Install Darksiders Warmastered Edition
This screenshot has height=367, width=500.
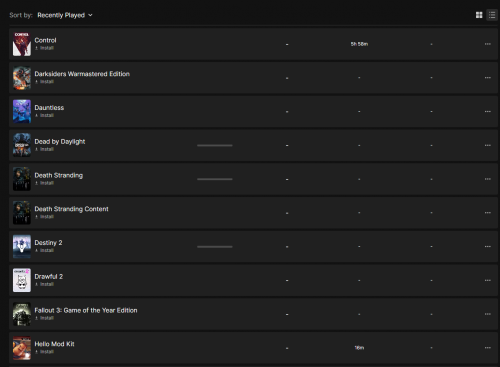(44, 82)
